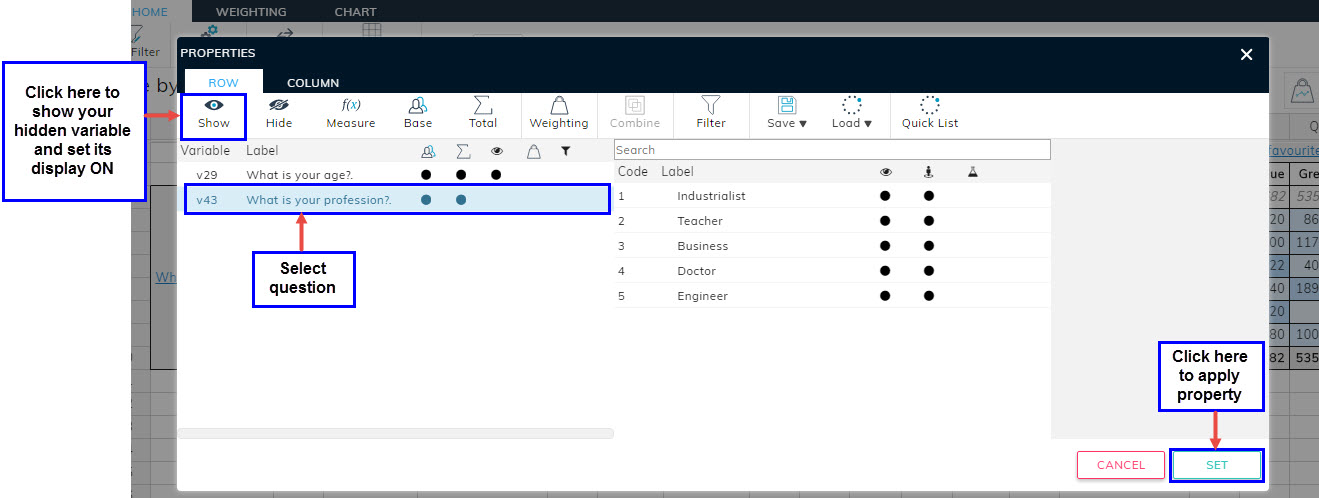Select the Teacher code row
This screenshot has width=1319, height=498.
[832, 221]
